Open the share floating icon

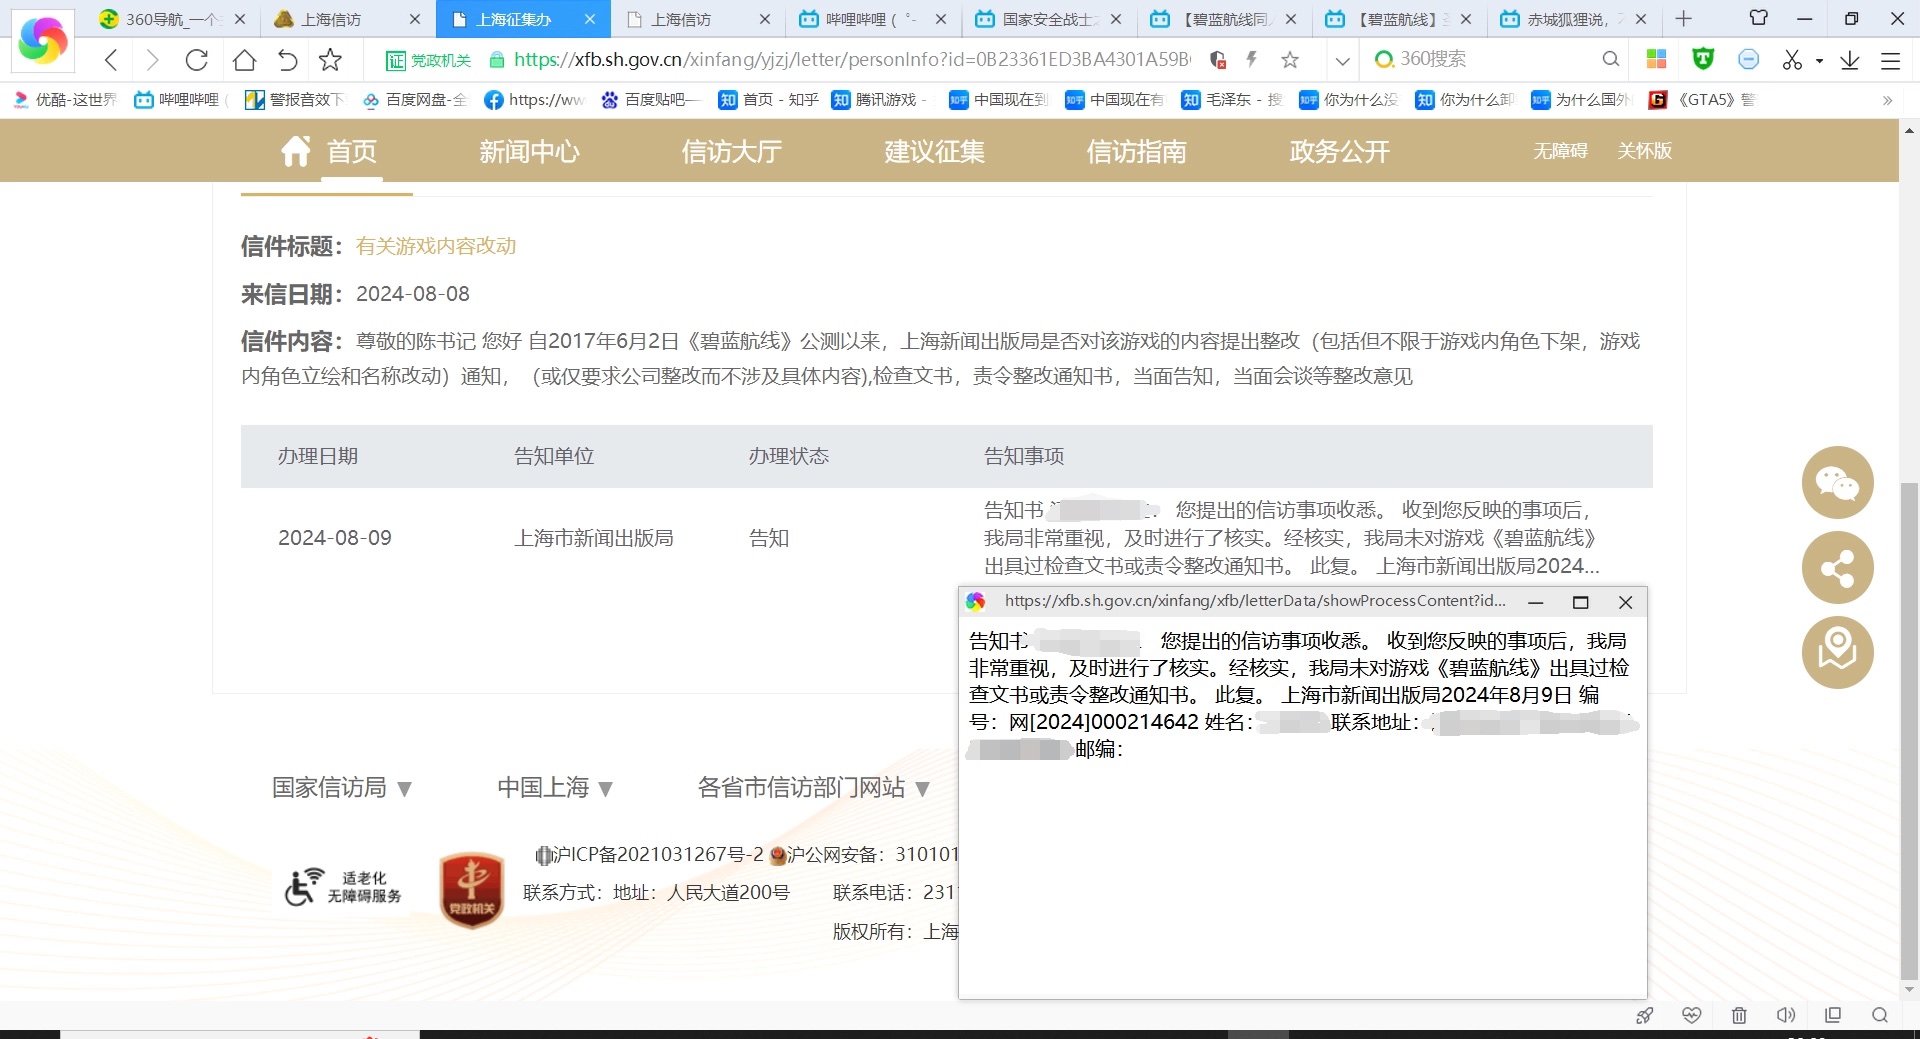(x=1837, y=568)
